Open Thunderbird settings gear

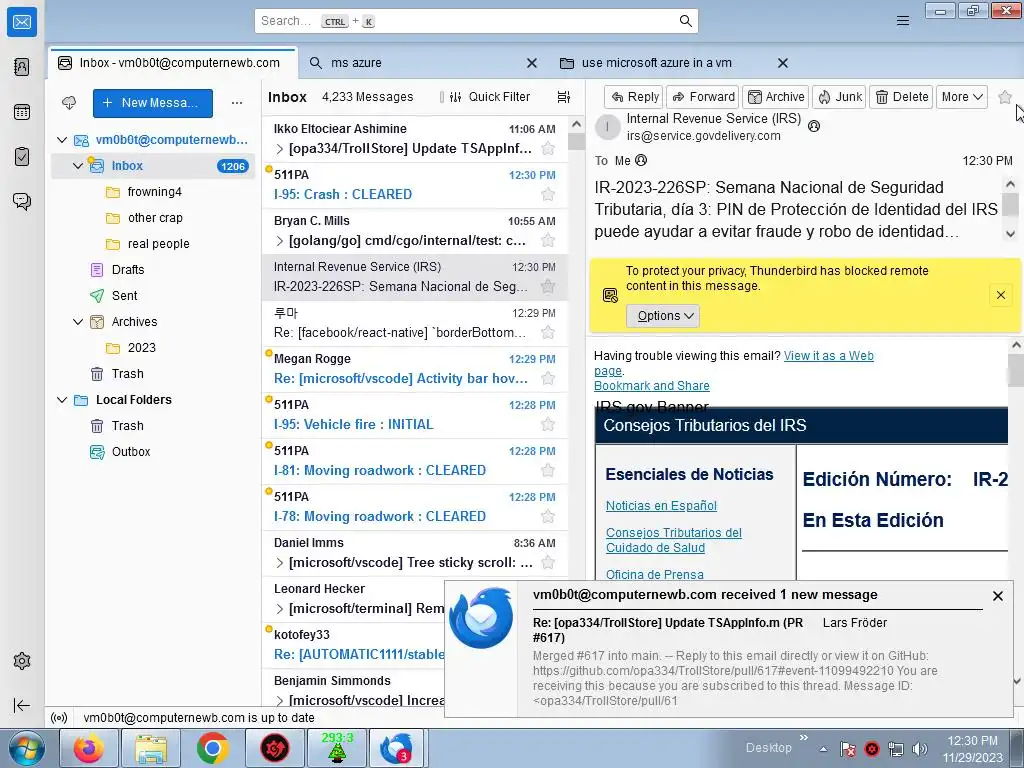(22, 661)
